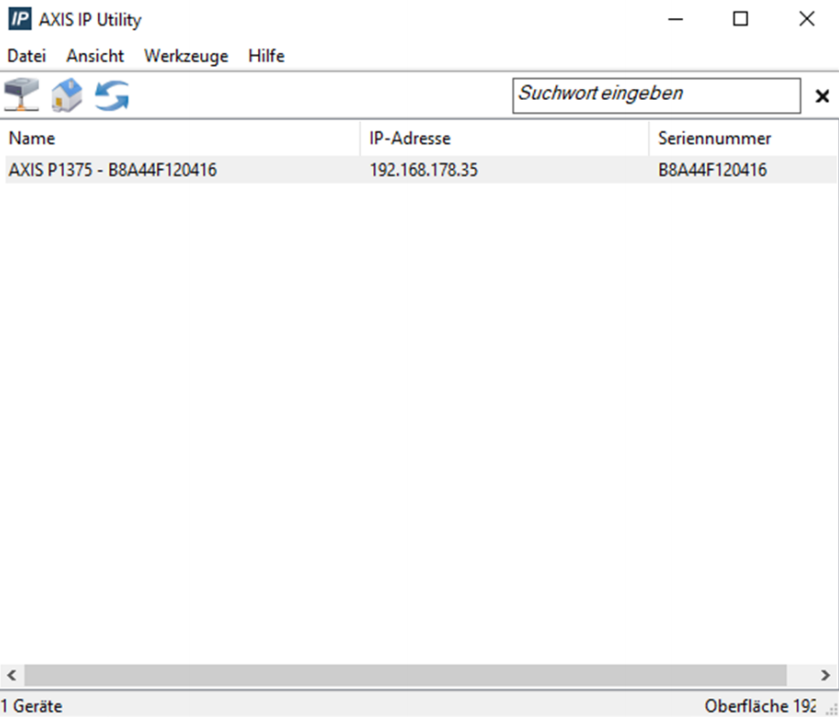The height and width of the screenshot is (717, 839).
Task: Click IP address 192.168.178.35 cell
Action: coord(424,170)
